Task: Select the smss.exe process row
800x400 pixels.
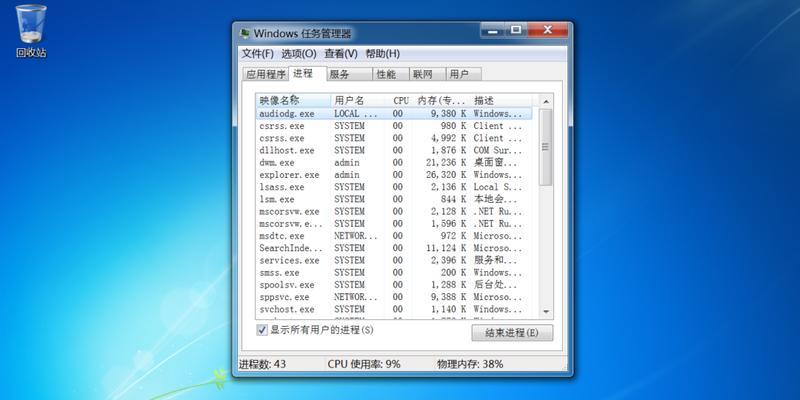Action: pos(394,272)
